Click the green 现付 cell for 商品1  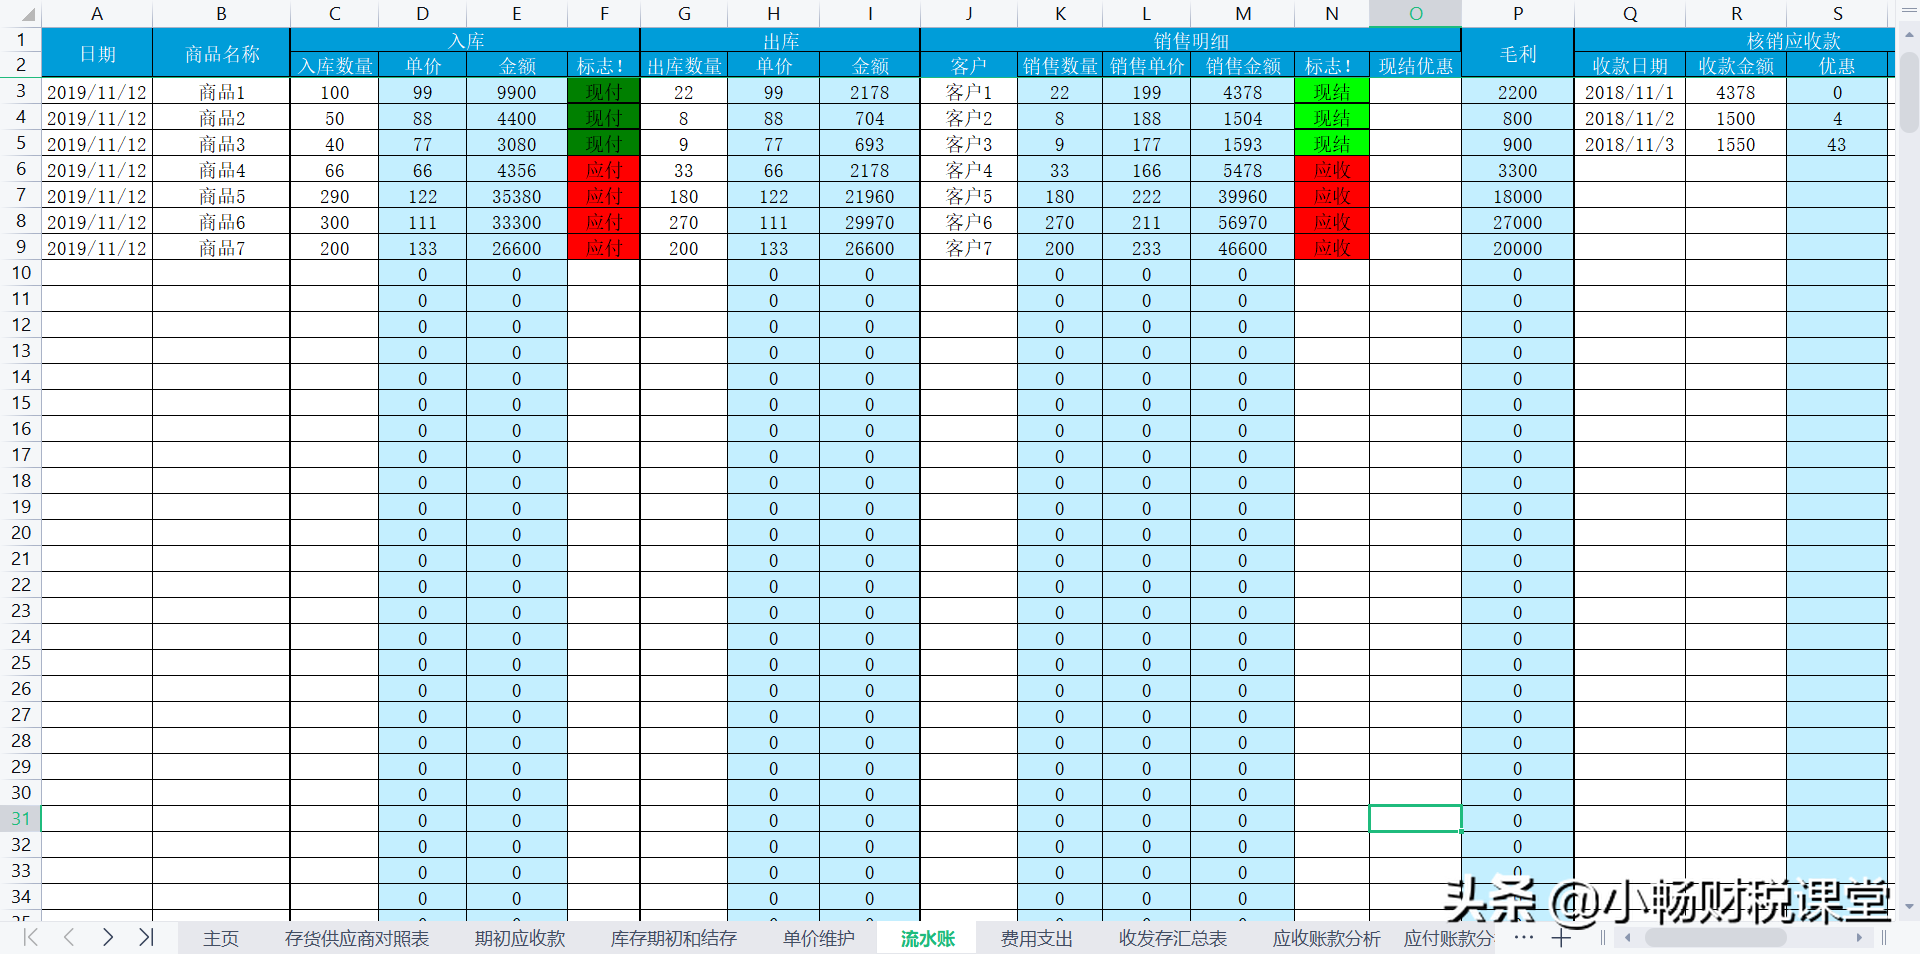(604, 92)
